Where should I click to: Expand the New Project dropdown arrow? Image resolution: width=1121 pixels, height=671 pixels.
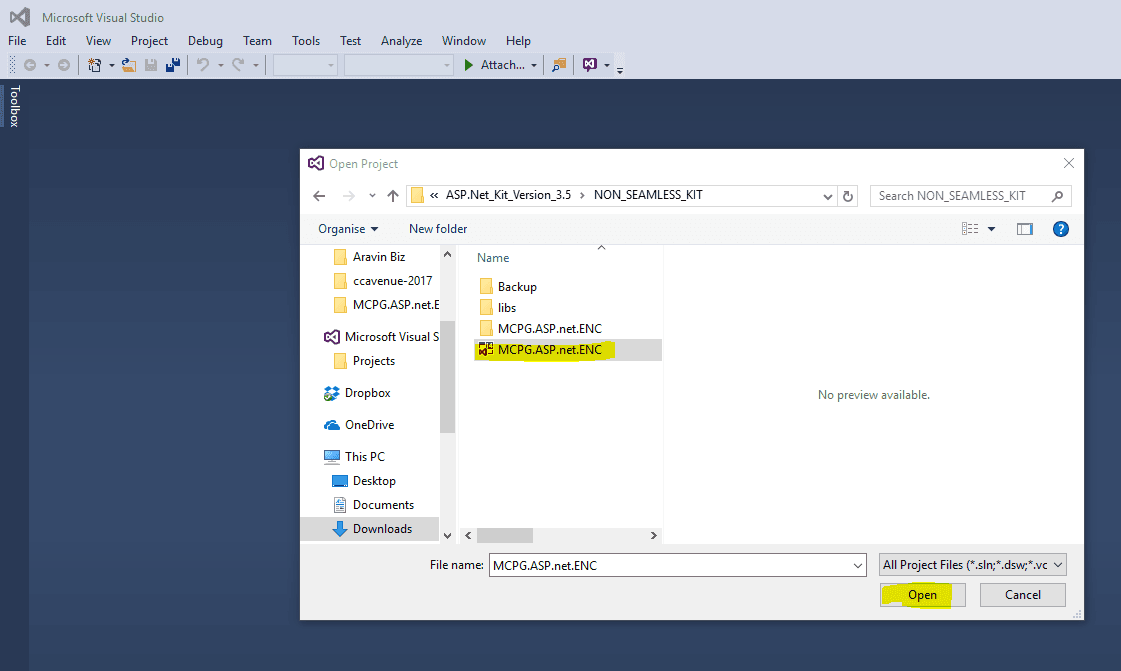[112, 66]
